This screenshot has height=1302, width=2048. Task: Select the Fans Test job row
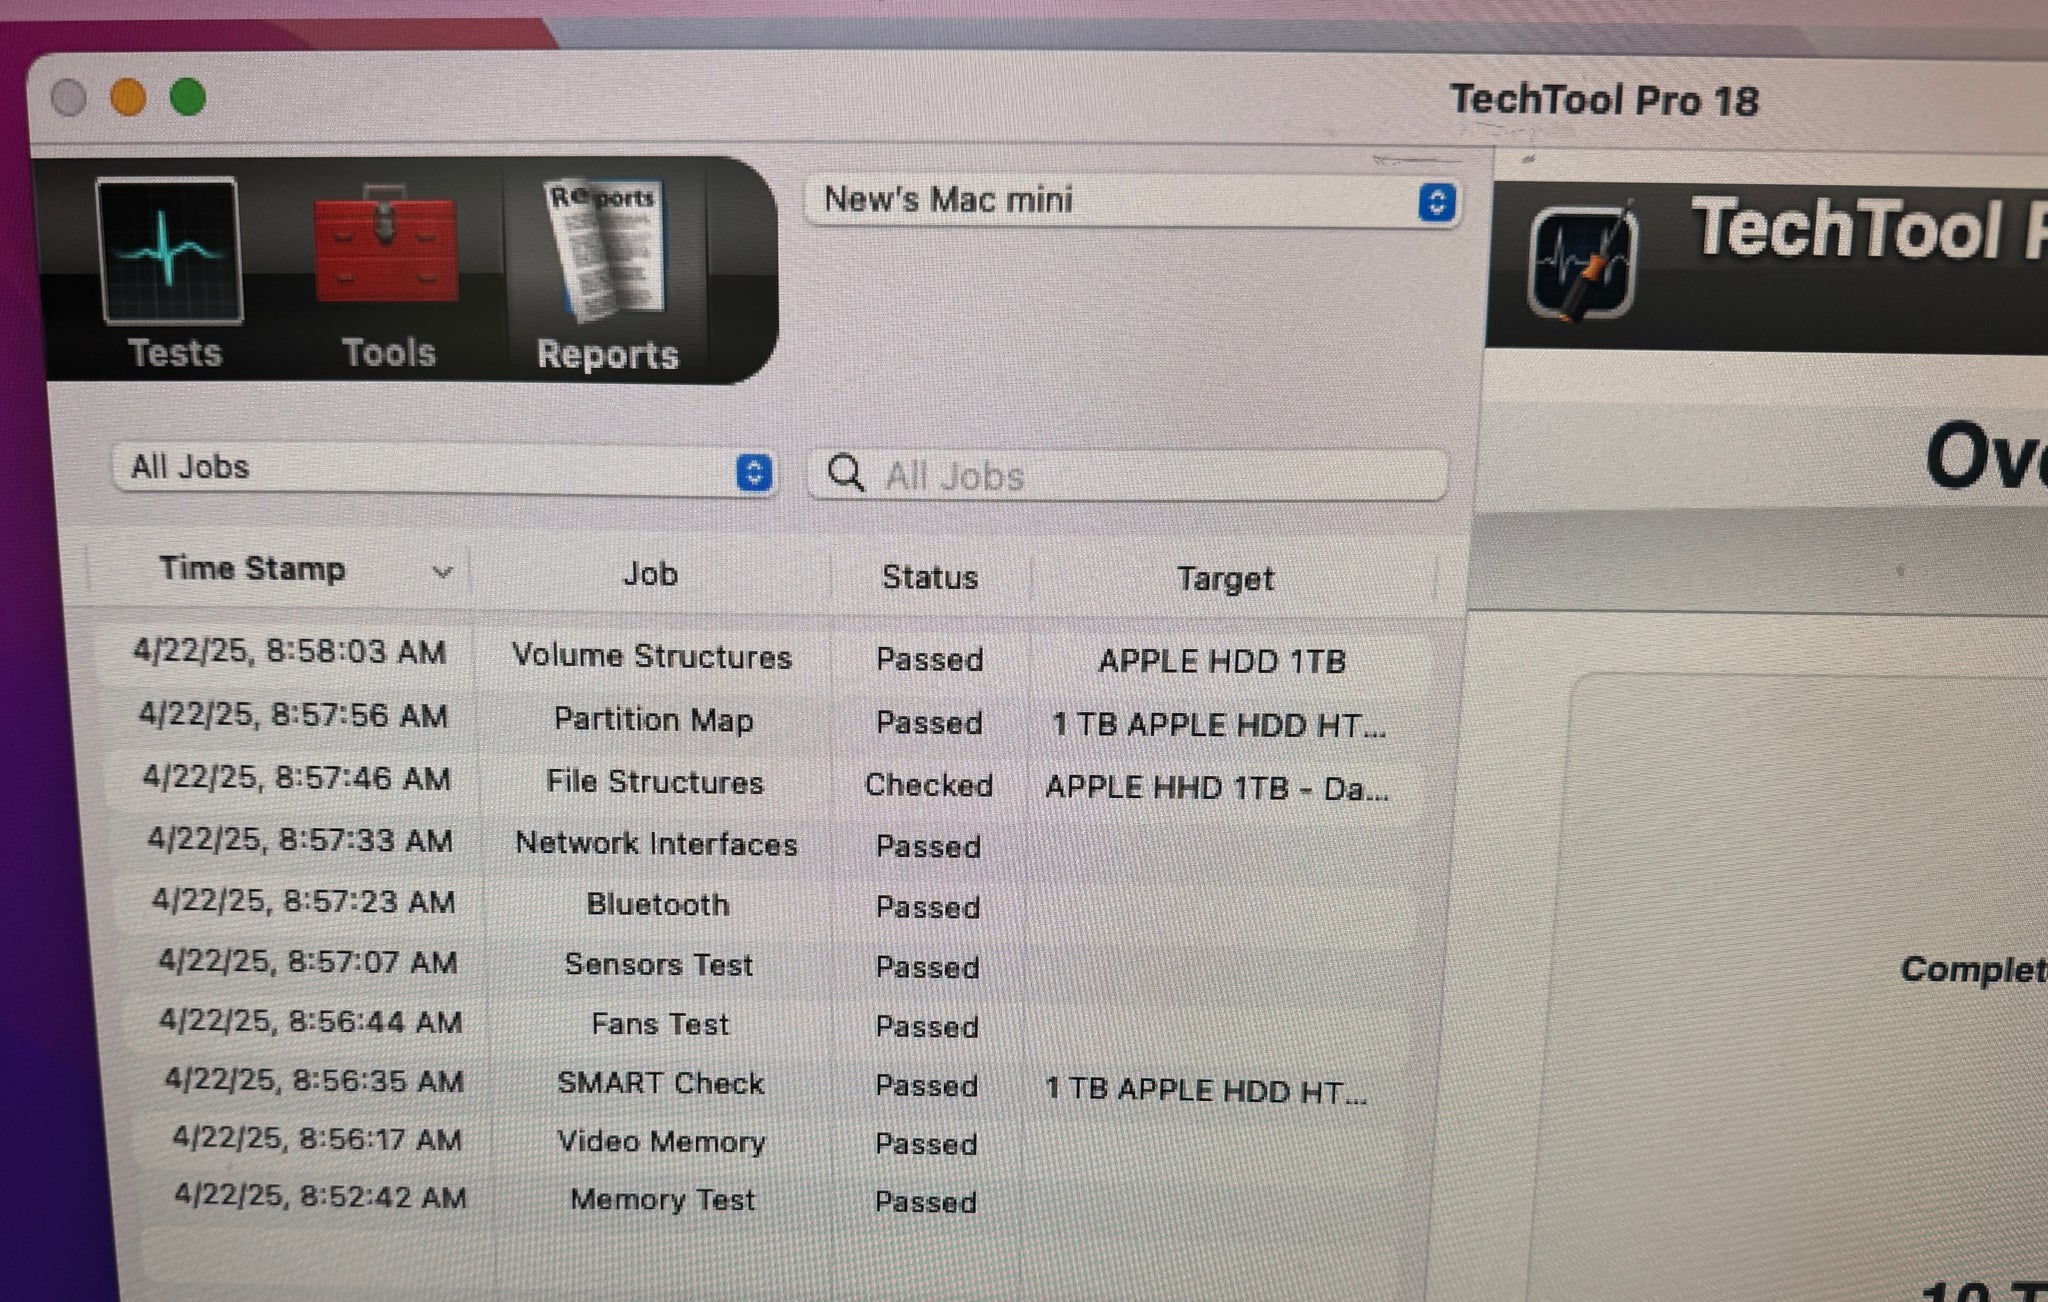point(660,1024)
